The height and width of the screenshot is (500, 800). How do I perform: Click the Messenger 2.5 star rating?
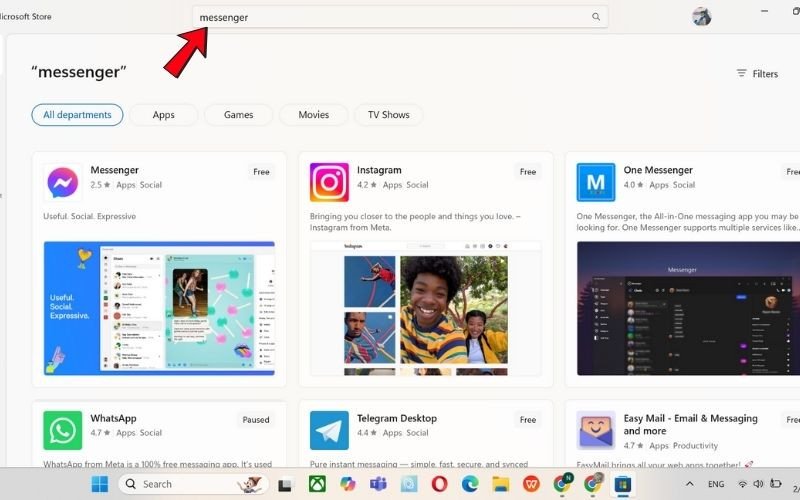pos(100,185)
